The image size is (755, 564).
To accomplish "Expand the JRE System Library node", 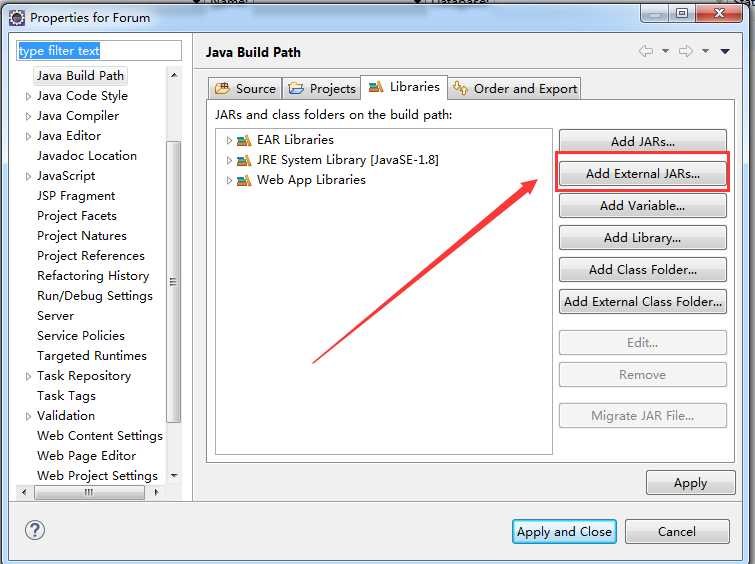I will coord(229,160).
